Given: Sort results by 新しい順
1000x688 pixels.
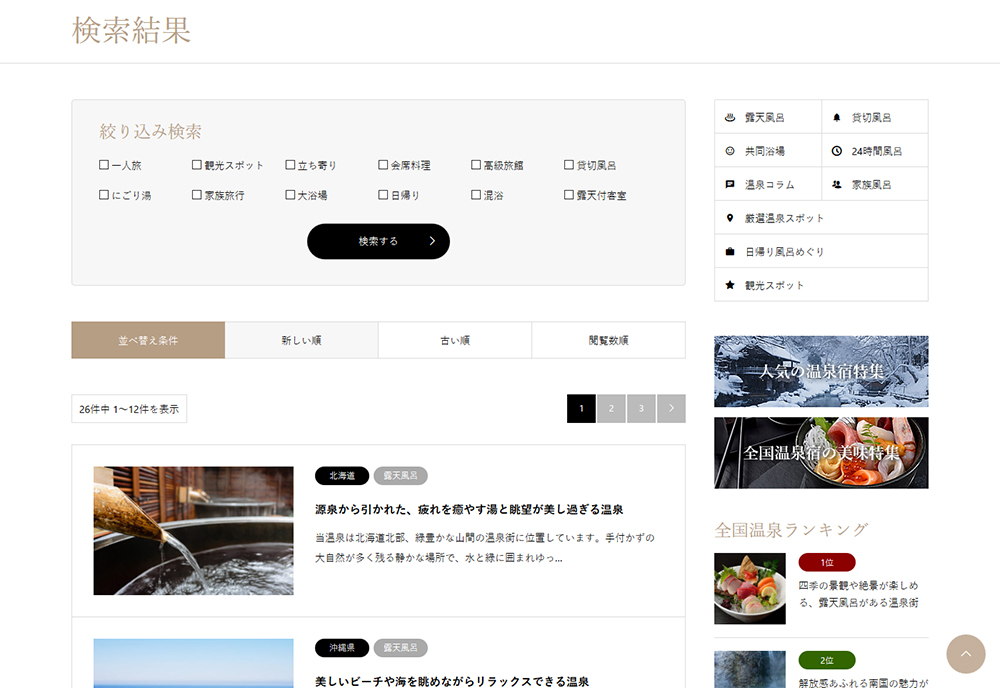Looking at the screenshot, I should (302, 340).
